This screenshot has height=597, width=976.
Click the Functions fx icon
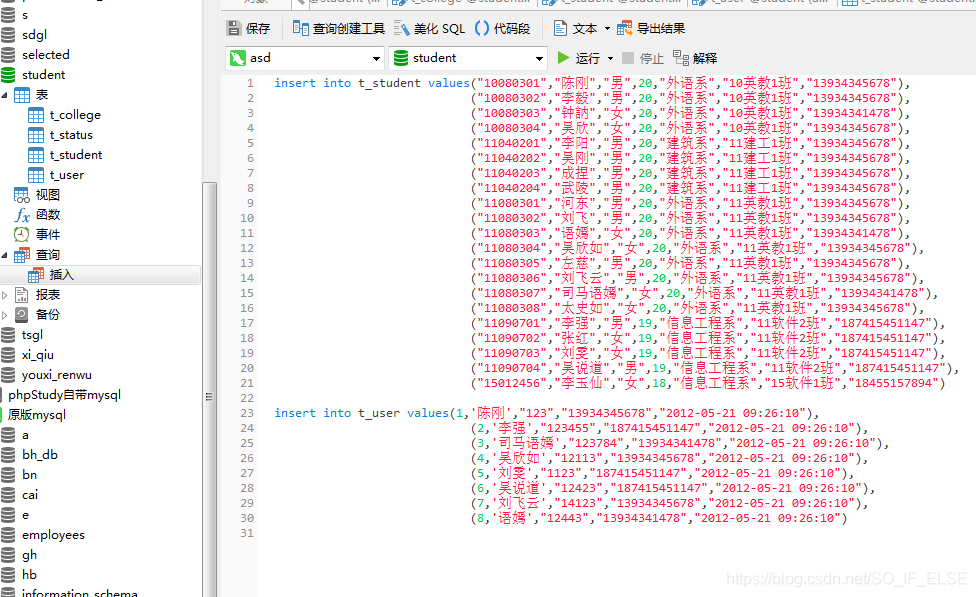[x=22, y=215]
